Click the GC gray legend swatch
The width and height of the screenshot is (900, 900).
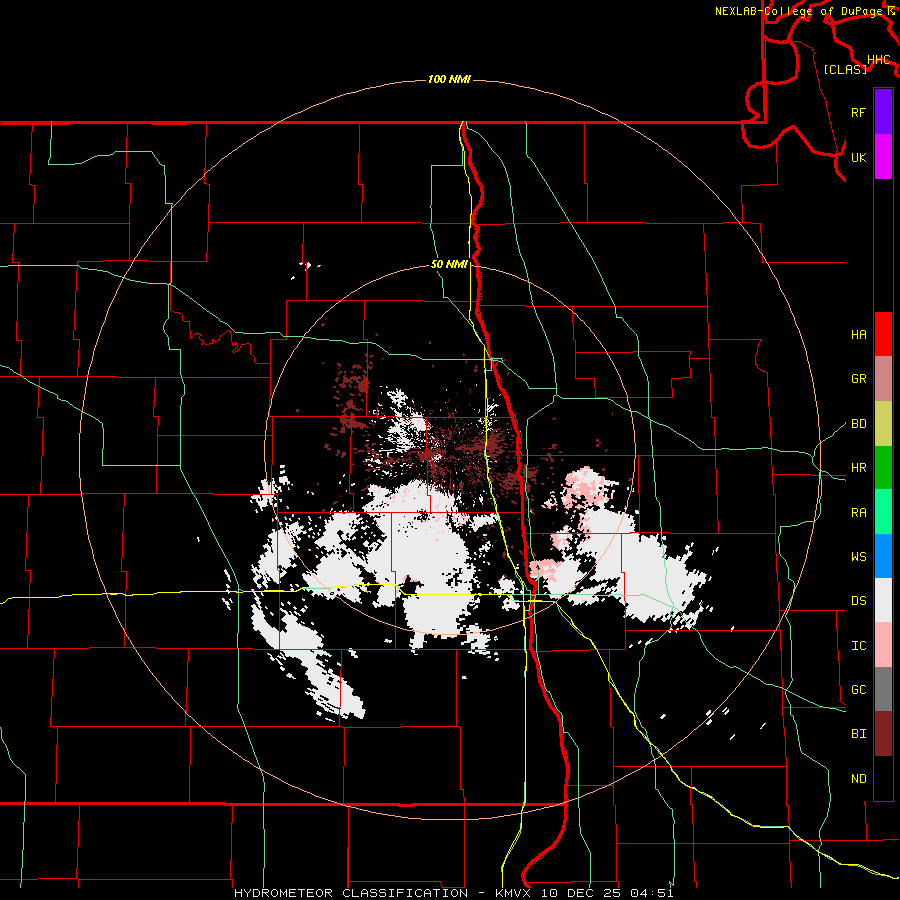point(883,689)
